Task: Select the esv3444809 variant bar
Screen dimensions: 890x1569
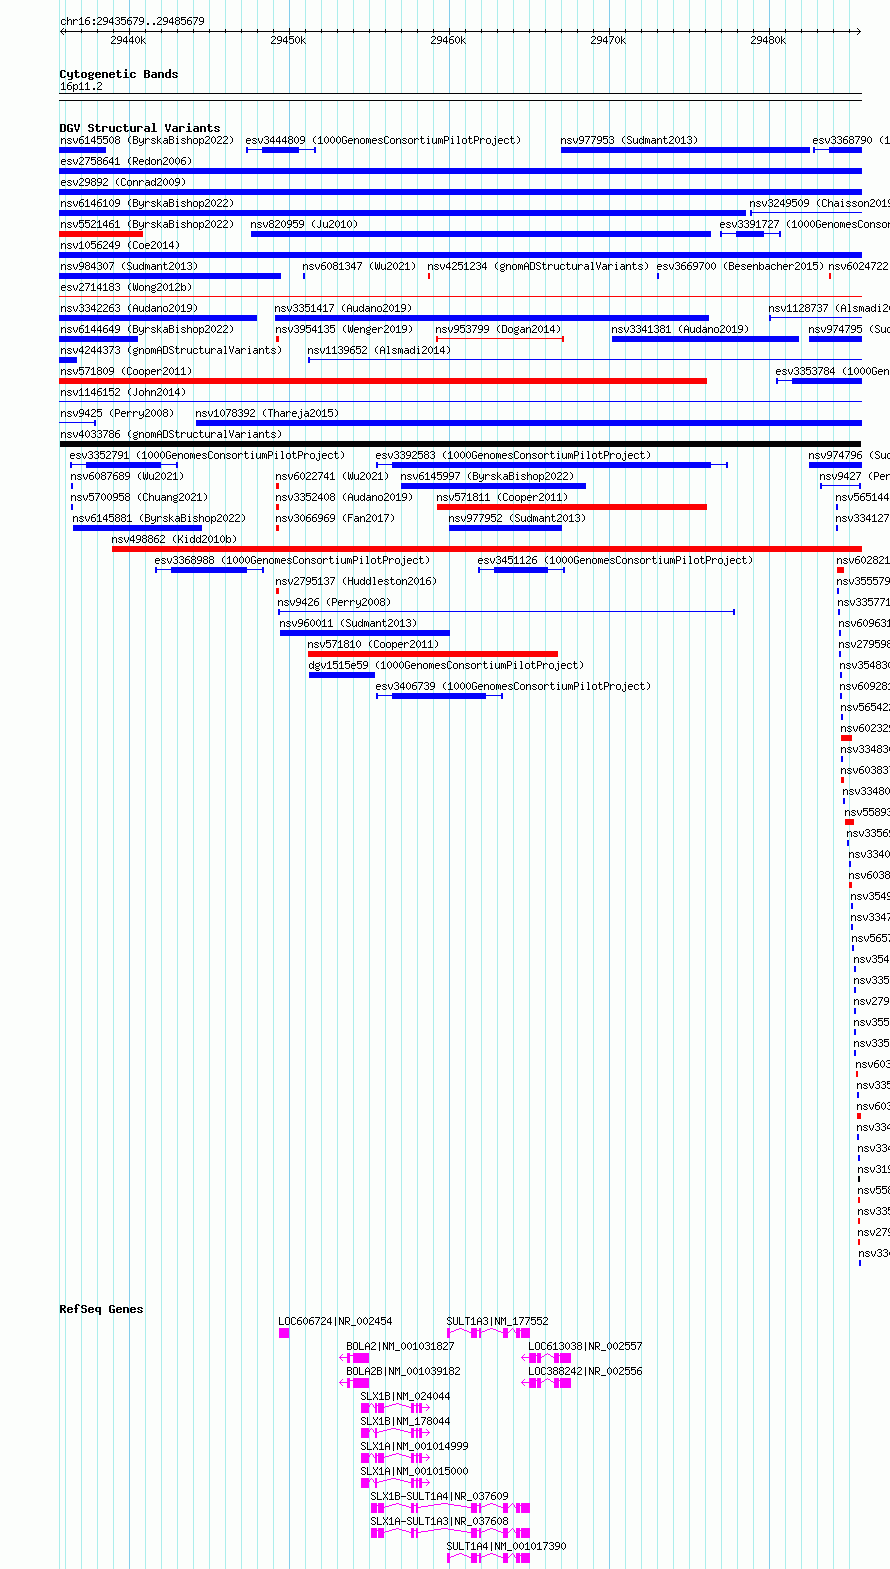Action: point(281,150)
